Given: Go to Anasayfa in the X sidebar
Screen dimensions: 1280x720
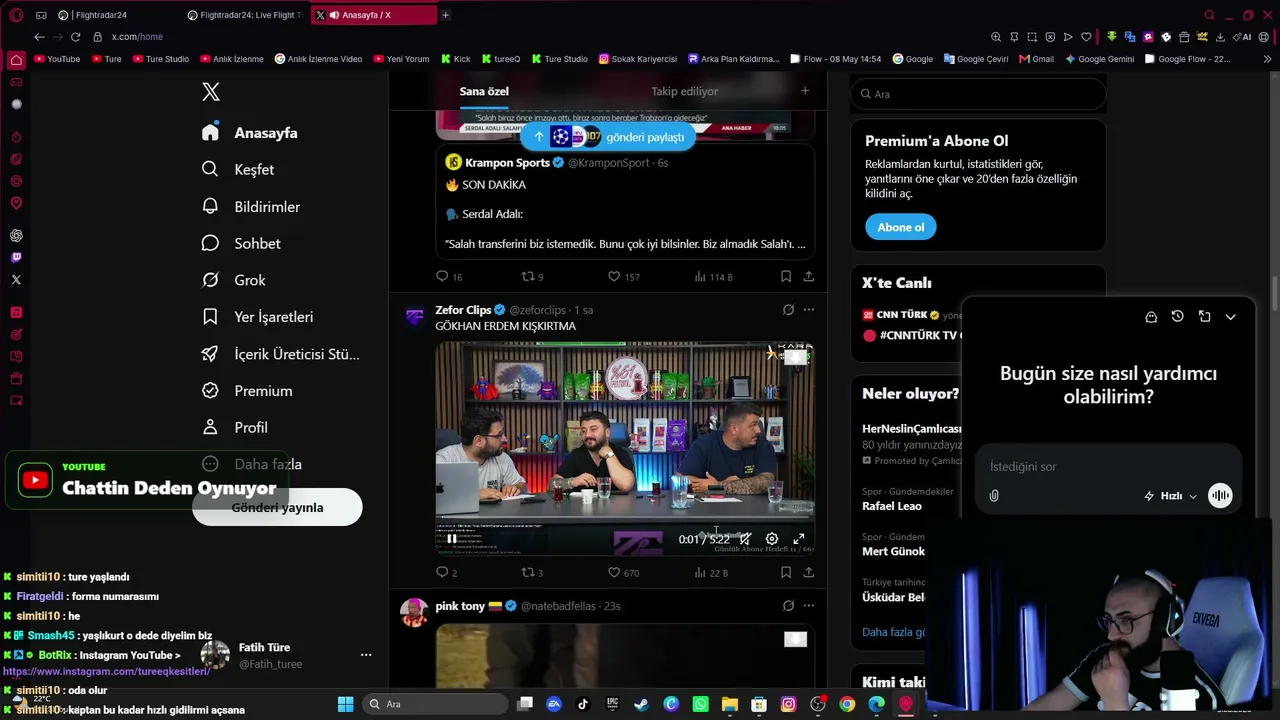Looking at the screenshot, I should coord(250,133).
